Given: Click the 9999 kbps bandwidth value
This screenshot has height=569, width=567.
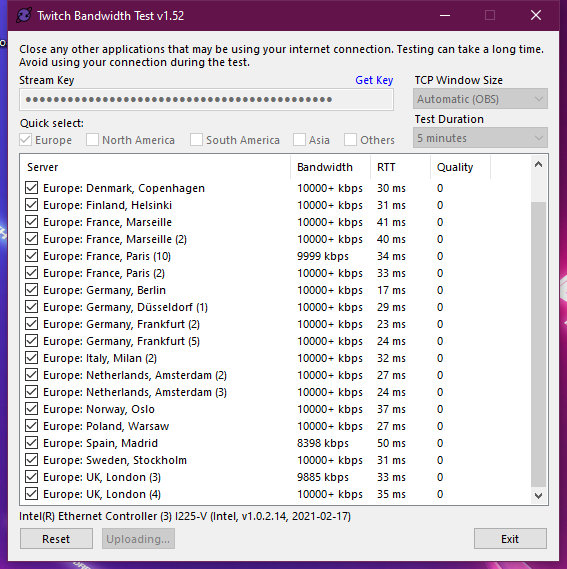Looking at the screenshot, I should pyautogui.click(x=323, y=256).
